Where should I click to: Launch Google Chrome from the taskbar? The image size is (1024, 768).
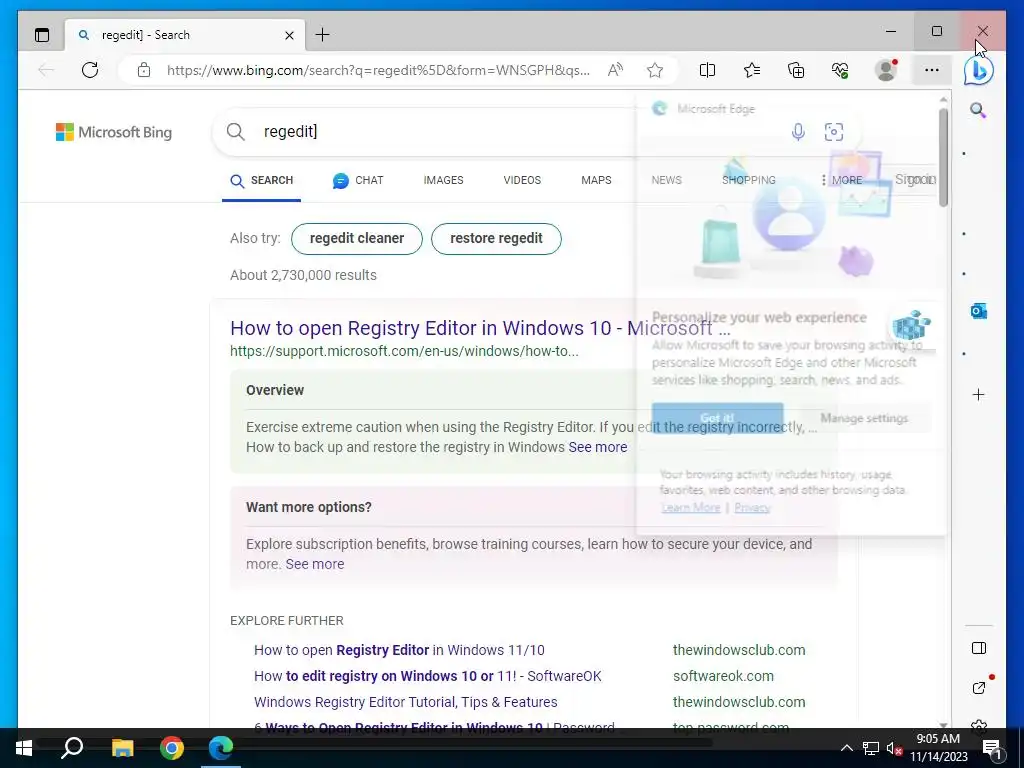click(x=172, y=748)
